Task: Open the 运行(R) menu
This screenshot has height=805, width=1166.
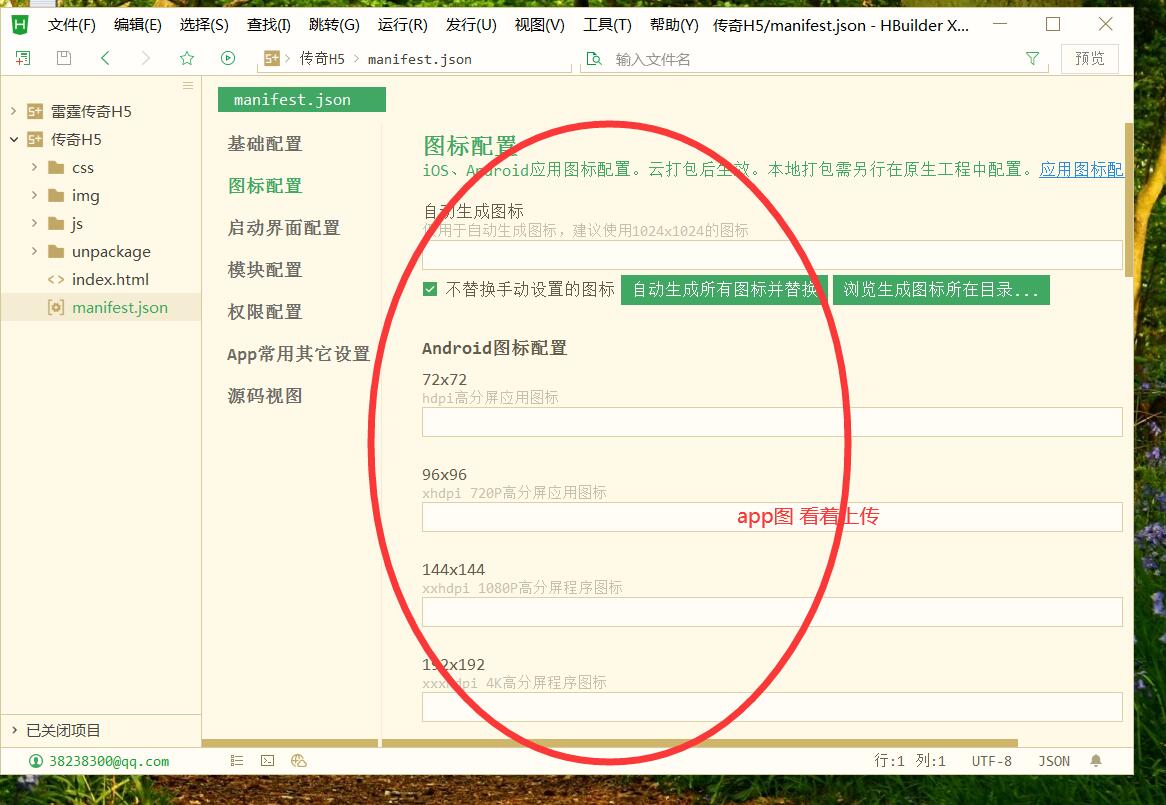Action: 402,25
